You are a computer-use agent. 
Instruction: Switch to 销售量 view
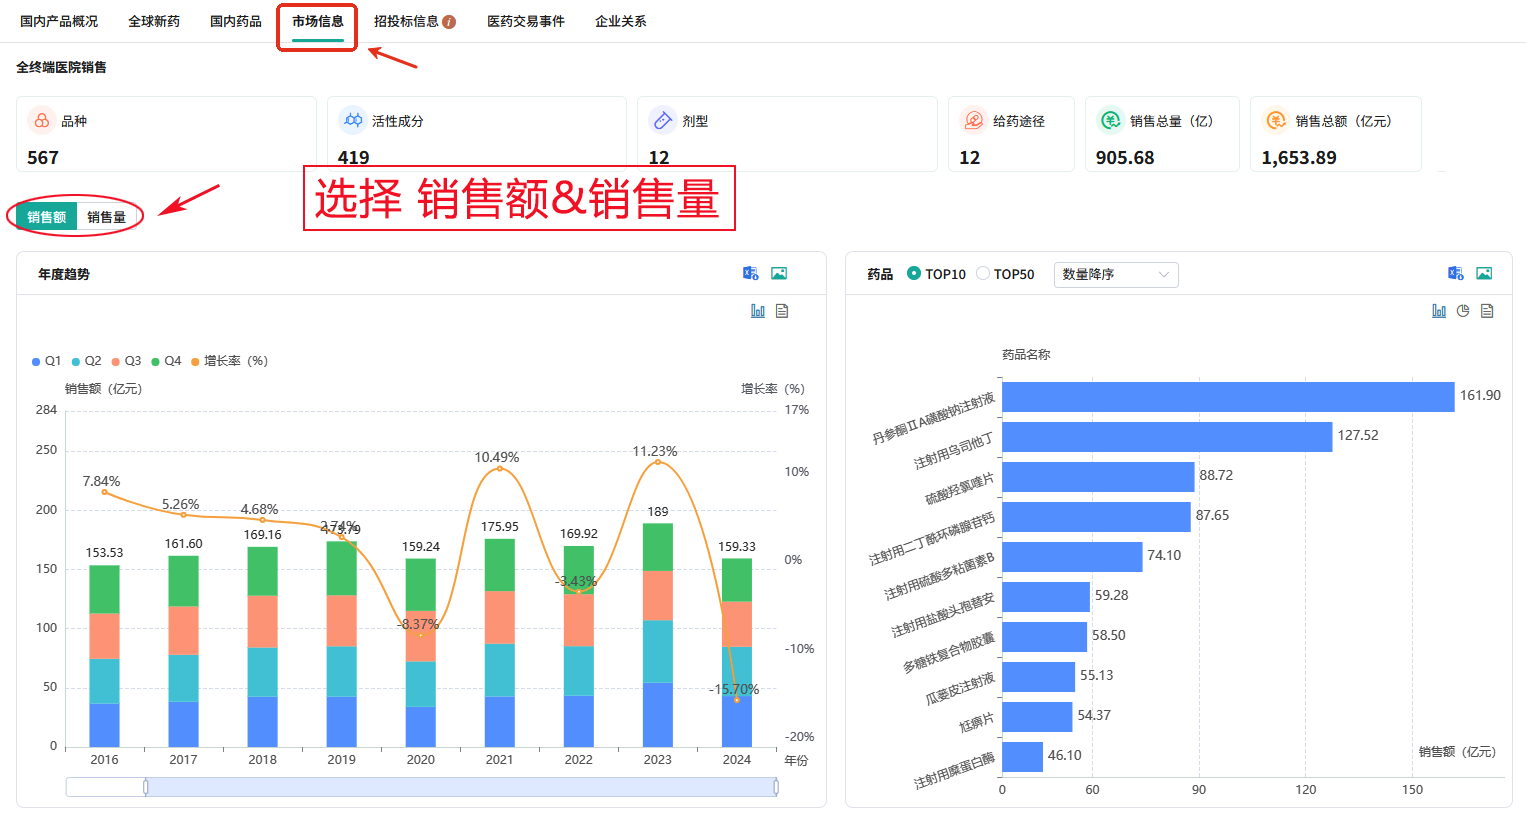pyautogui.click(x=106, y=217)
